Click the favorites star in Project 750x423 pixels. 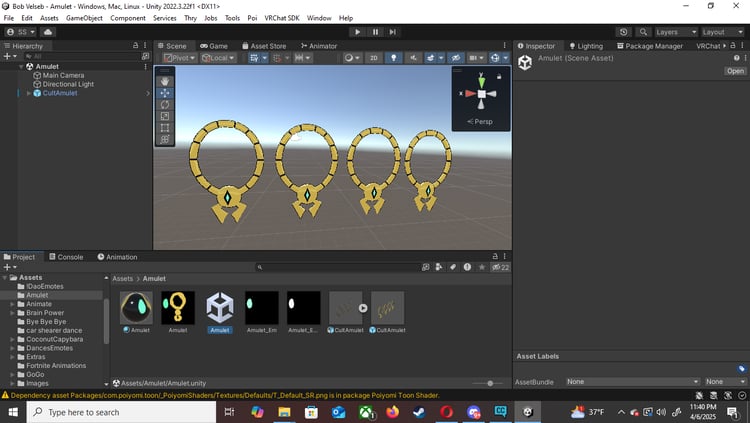482,267
